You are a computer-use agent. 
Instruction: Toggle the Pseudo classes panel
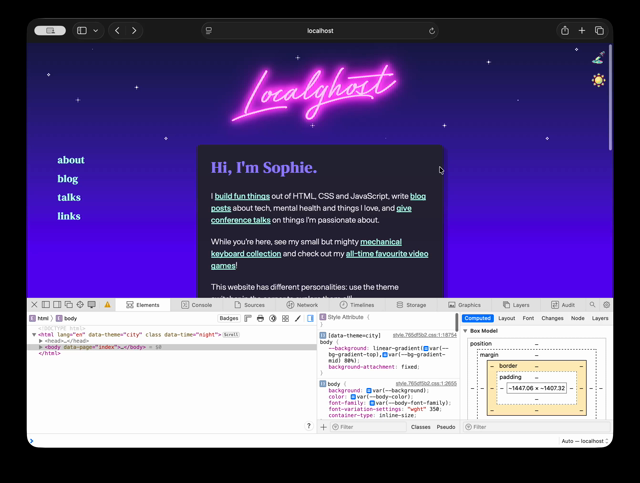point(446,427)
